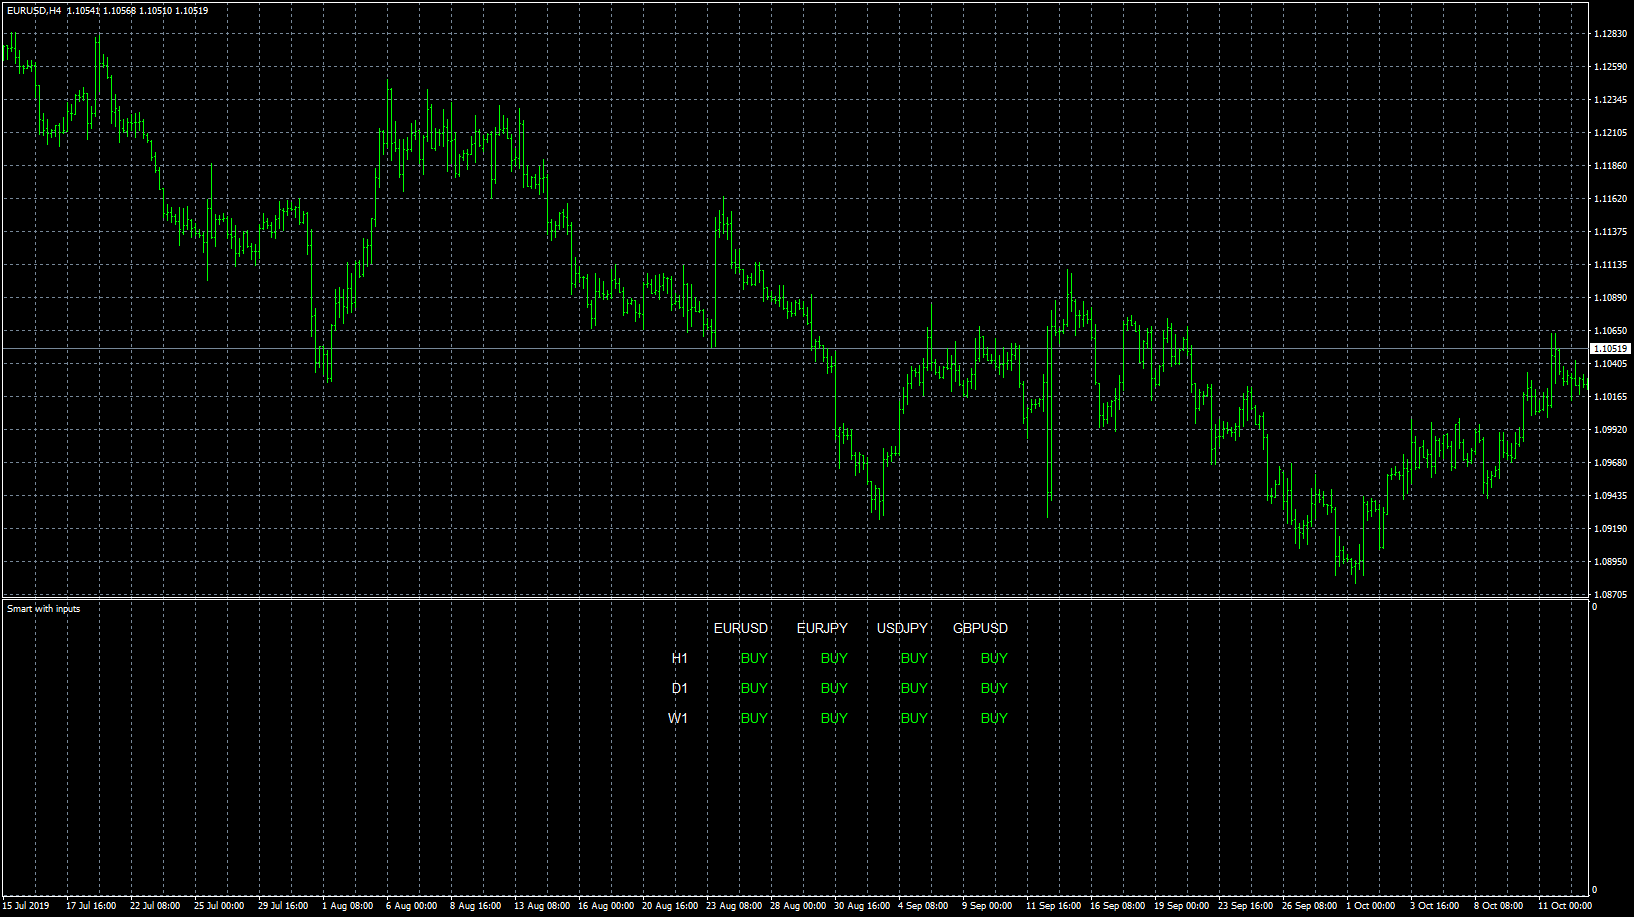The height and width of the screenshot is (917, 1634).
Task: Click the '16 Sep 08:00' time axis label
Action: pyautogui.click(x=1118, y=906)
